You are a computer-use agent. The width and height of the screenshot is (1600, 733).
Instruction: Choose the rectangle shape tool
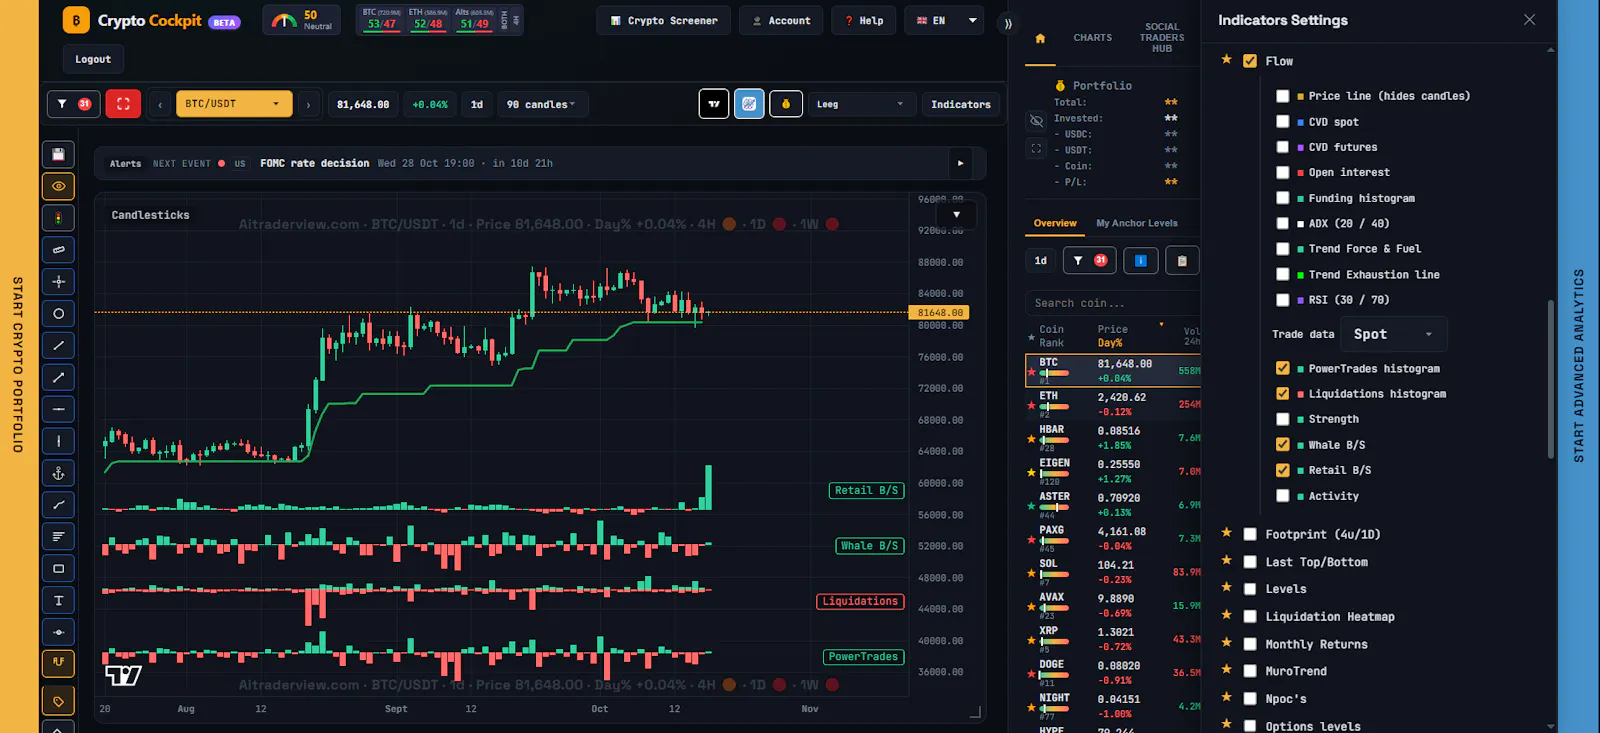pos(58,569)
